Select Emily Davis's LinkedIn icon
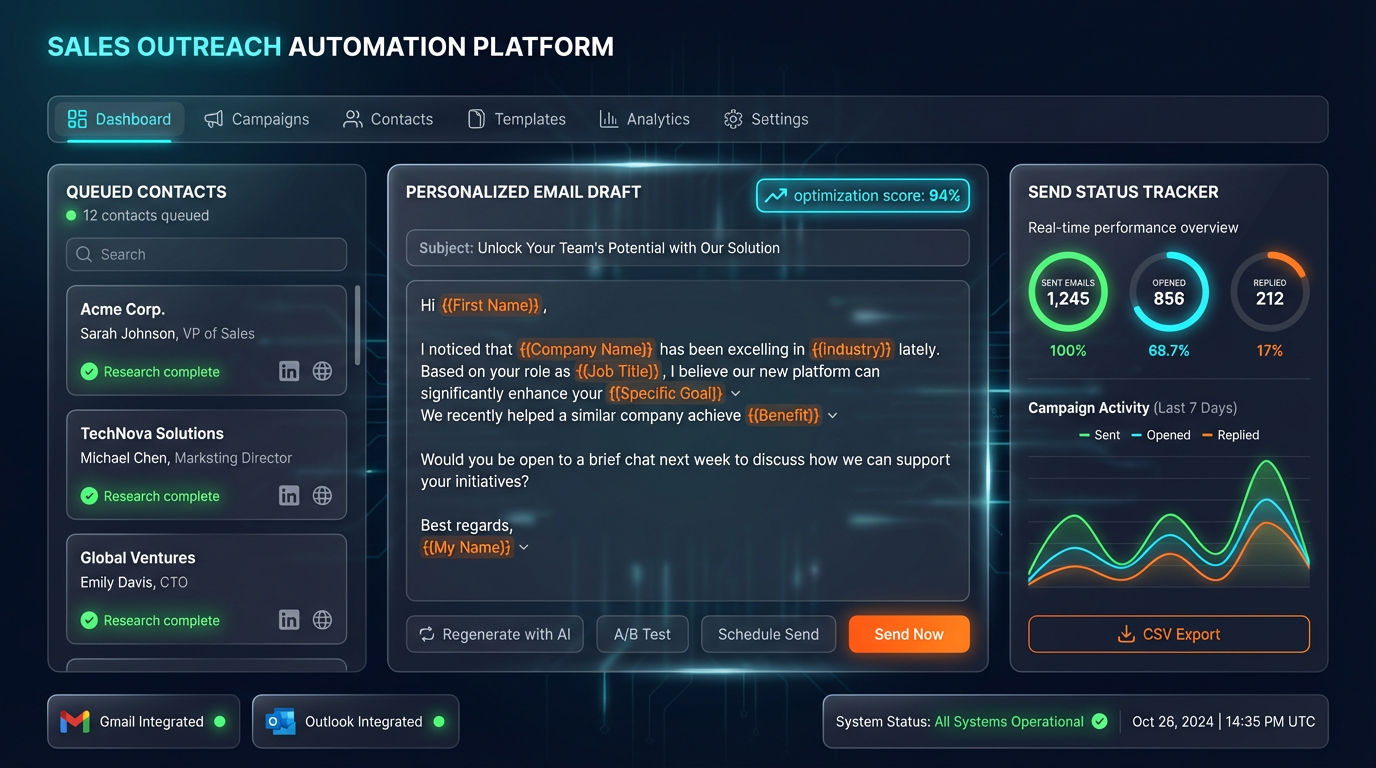Screen dimensions: 1376x768 (x=289, y=619)
